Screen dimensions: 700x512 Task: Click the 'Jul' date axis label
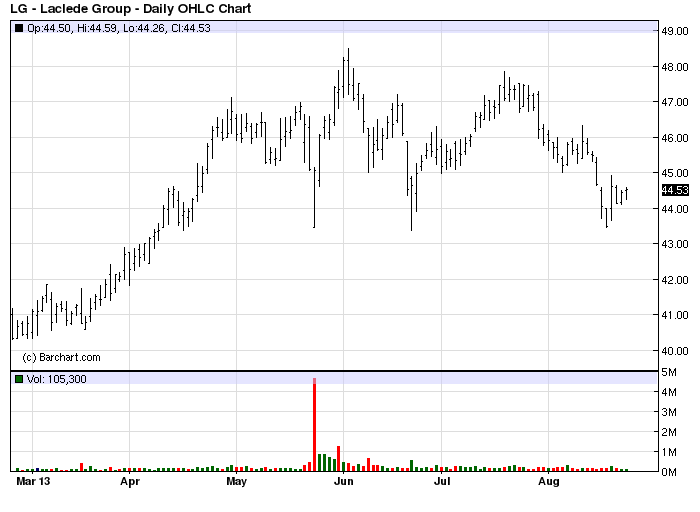[x=442, y=482]
